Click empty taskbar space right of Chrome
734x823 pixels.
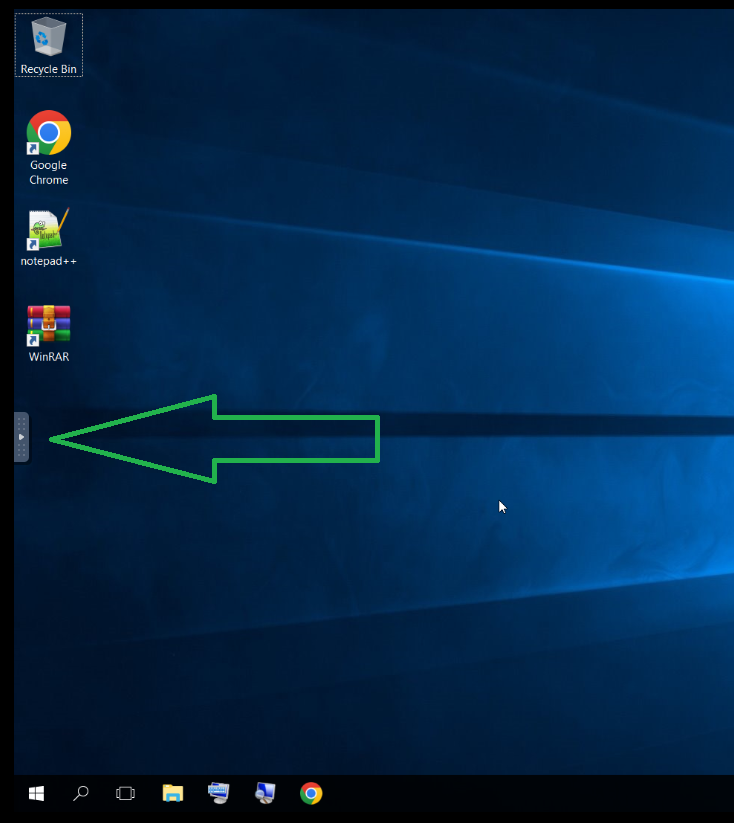500,795
